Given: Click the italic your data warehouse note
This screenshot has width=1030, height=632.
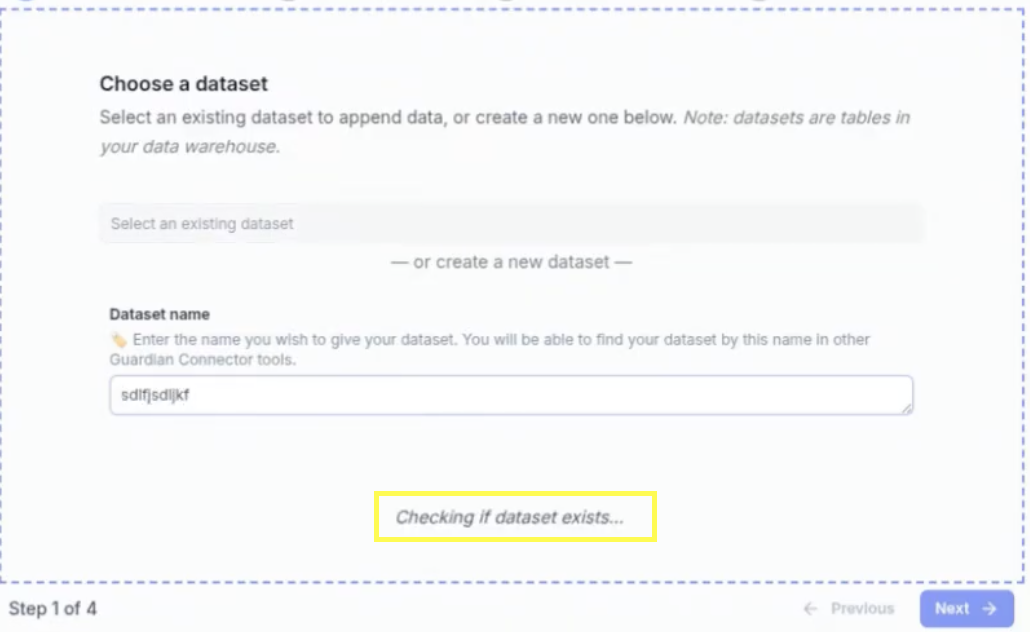Looking at the screenshot, I should [190, 146].
